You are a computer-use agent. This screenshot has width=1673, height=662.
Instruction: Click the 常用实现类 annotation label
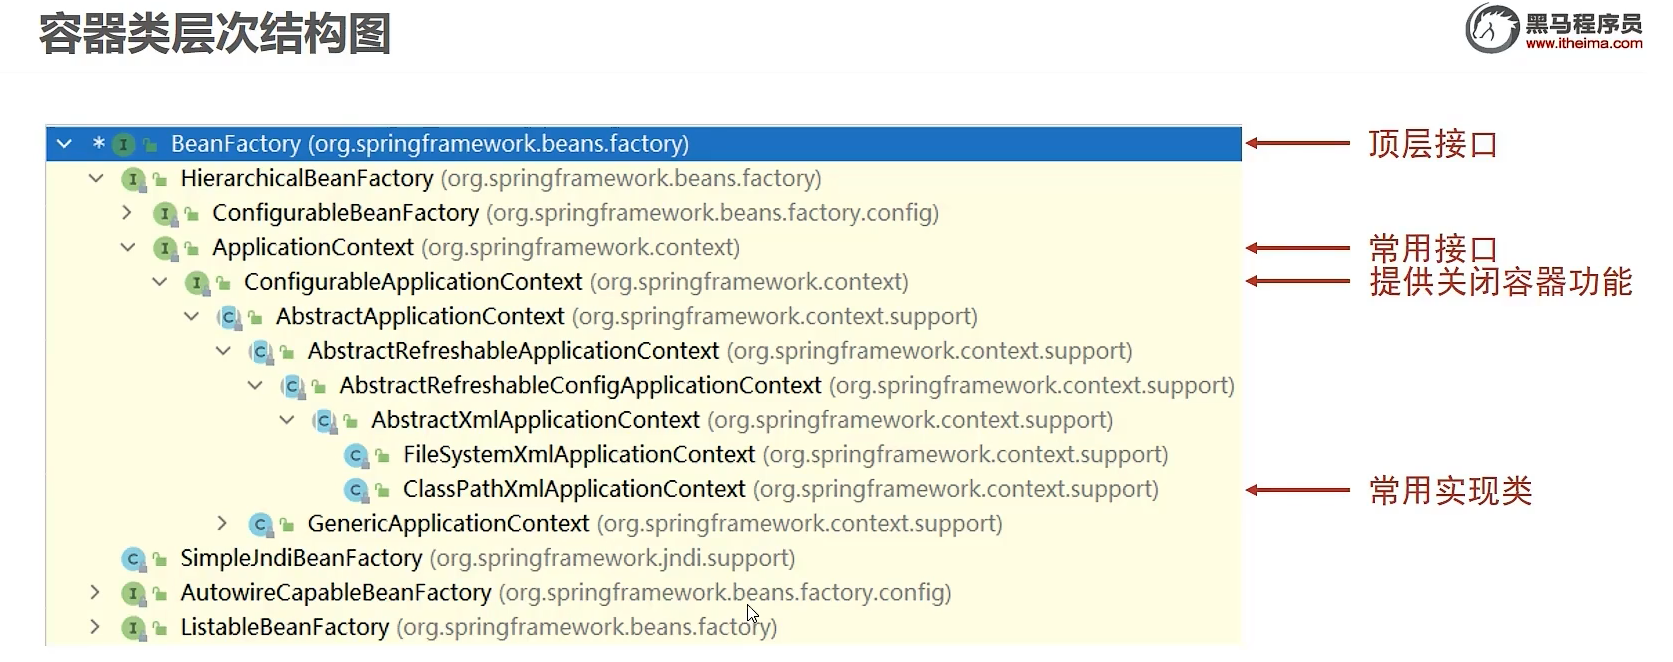pos(1450,491)
